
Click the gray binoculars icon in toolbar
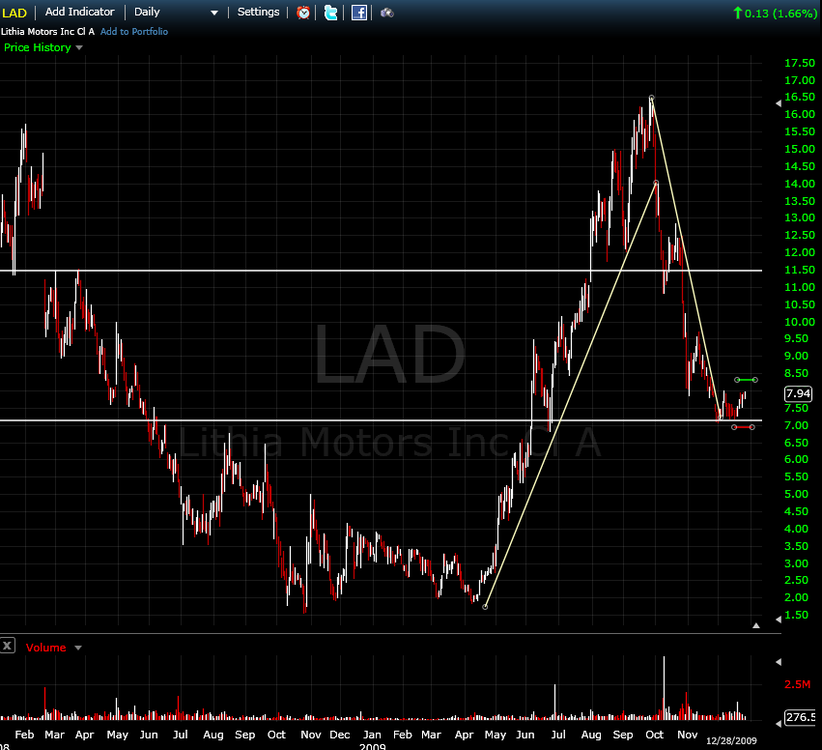point(387,13)
